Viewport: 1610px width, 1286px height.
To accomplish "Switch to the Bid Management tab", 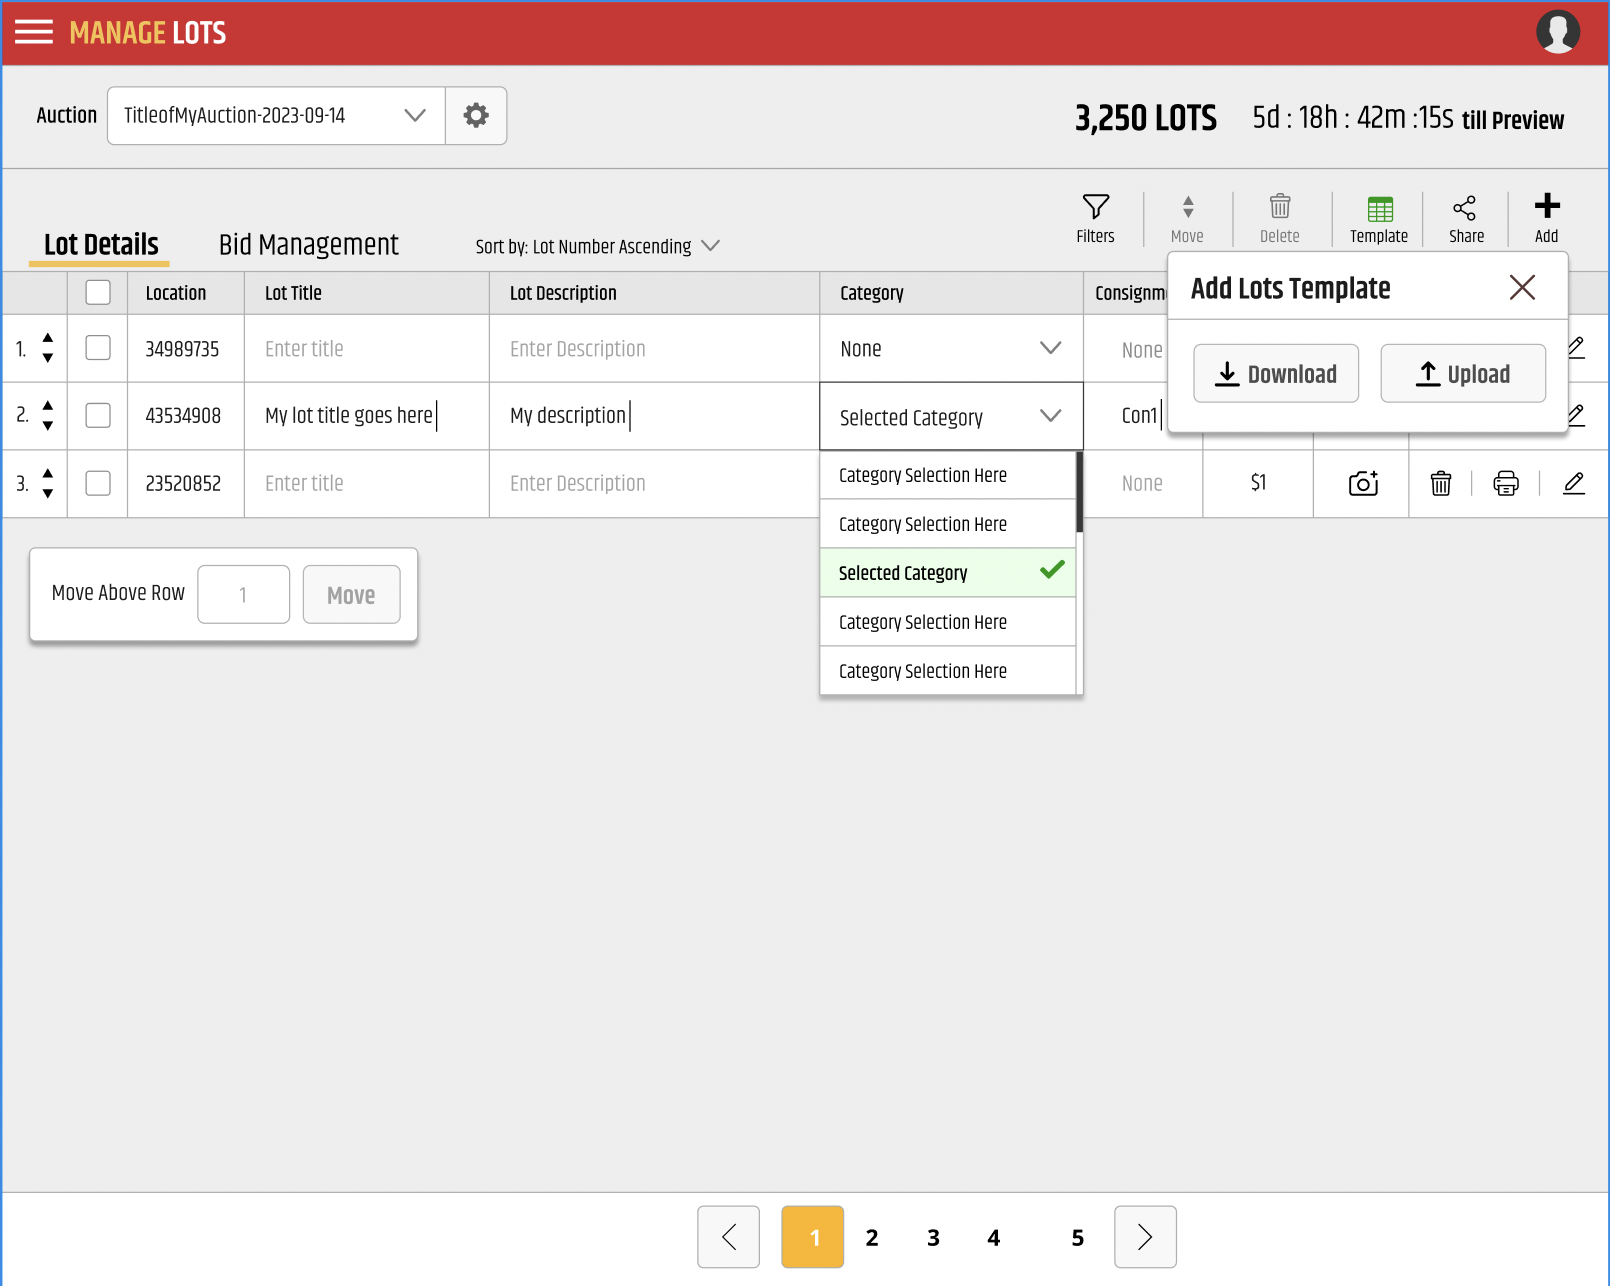I will pos(308,245).
